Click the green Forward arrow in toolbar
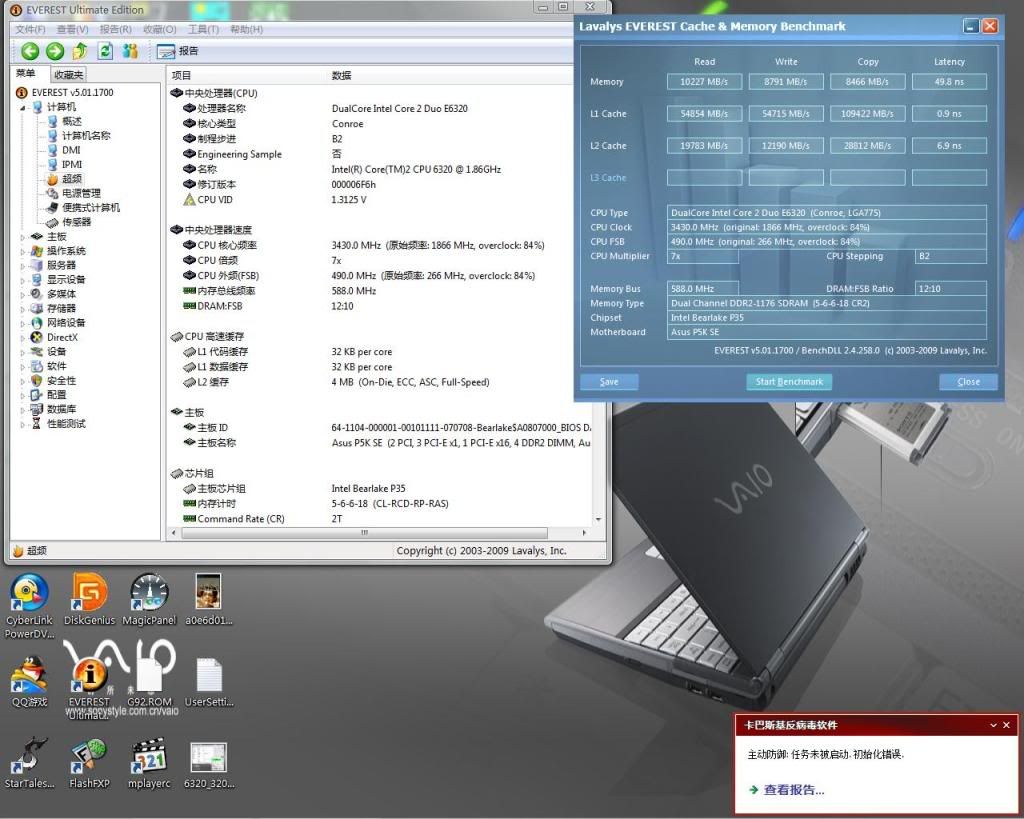This screenshot has width=1024, height=819. (54, 50)
